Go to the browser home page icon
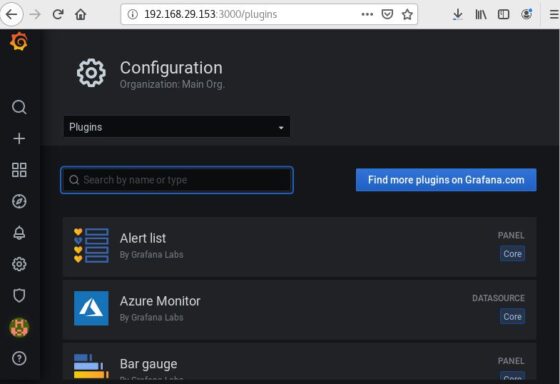This screenshot has width=560, height=384. point(80,14)
